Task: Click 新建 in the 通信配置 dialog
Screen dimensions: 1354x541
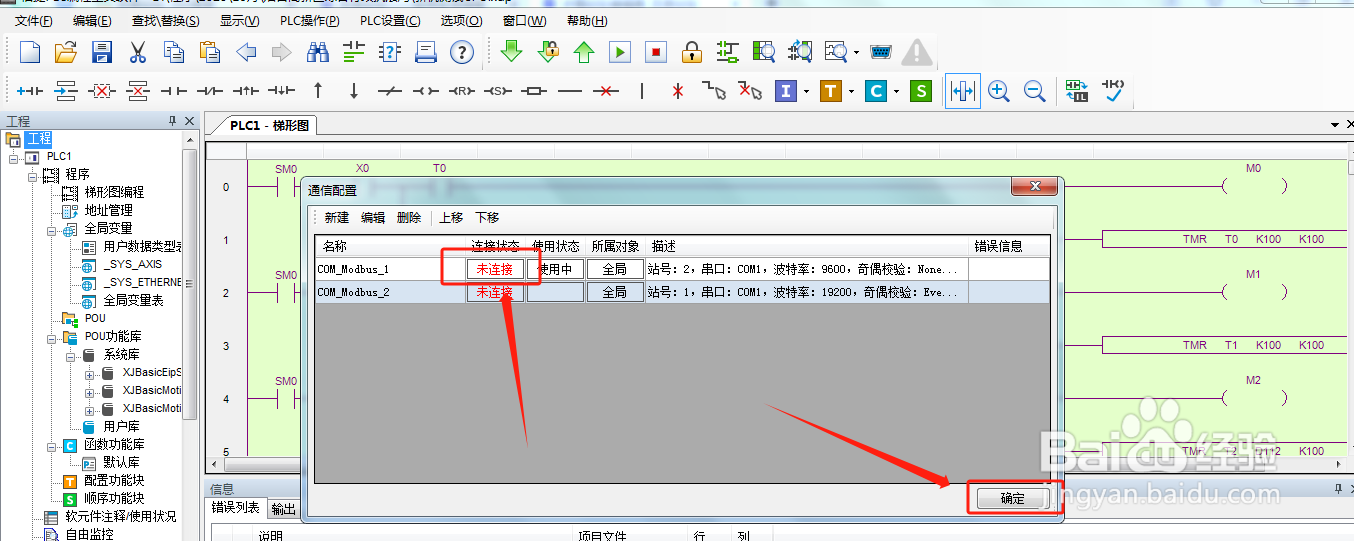Action: click(x=337, y=217)
